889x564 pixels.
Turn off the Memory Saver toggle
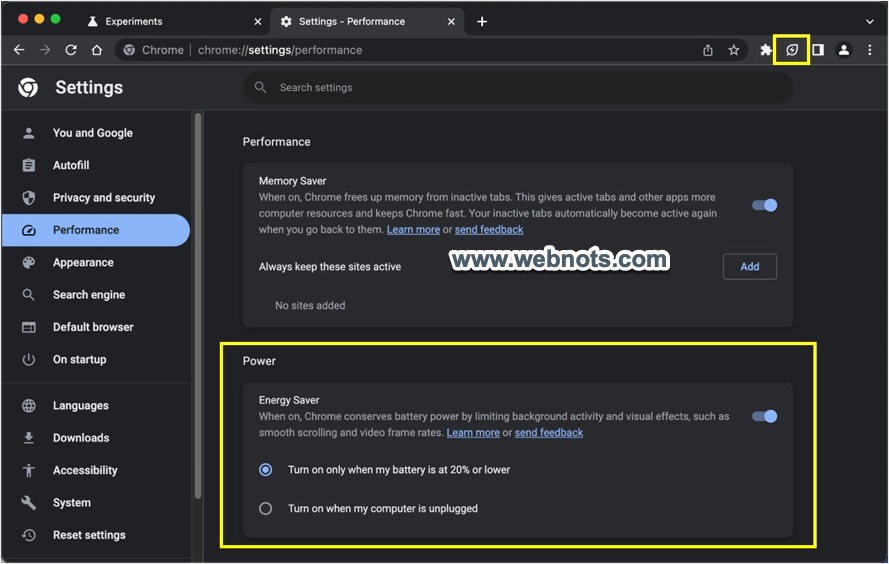pyautogui.click(x=765, y=205)
